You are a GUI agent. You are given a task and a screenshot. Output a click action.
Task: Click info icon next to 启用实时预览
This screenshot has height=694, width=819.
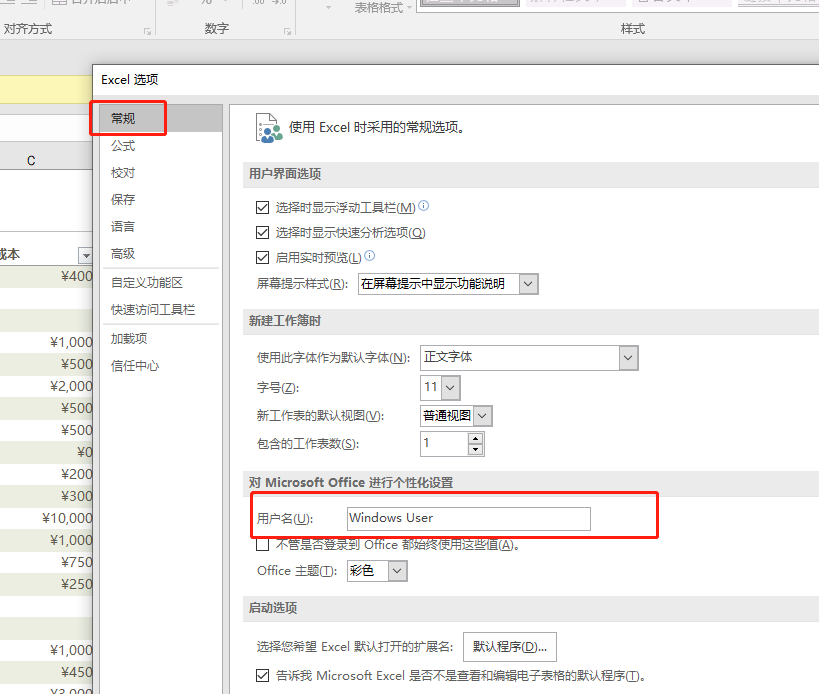click(370, 255)
